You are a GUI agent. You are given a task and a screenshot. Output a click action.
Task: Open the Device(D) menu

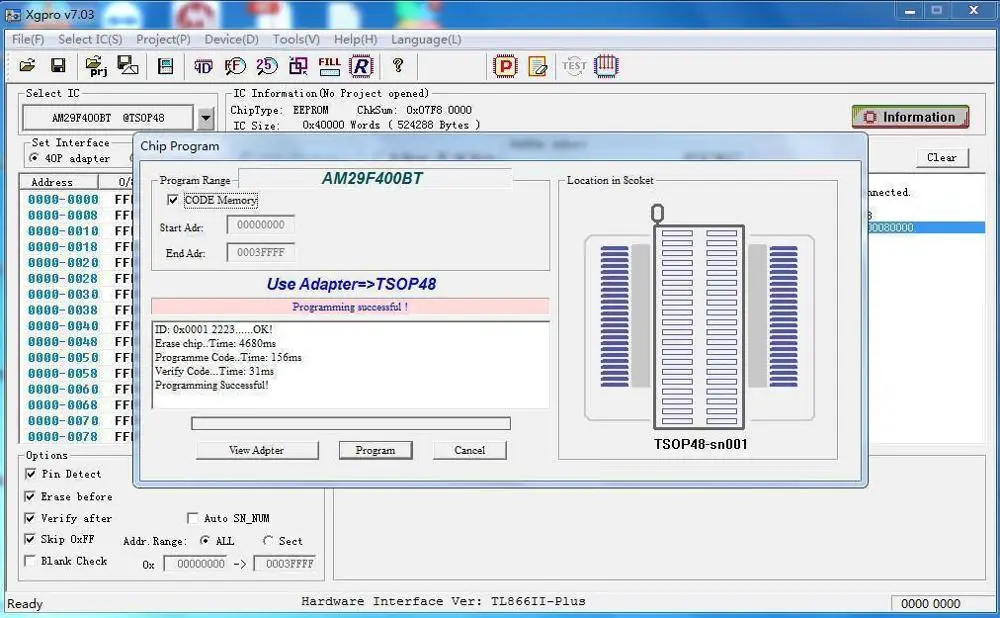(232, 40)
